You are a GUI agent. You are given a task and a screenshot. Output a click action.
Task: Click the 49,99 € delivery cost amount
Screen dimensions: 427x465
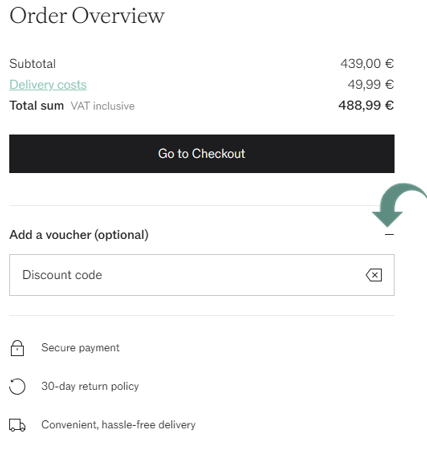[371, 85]
